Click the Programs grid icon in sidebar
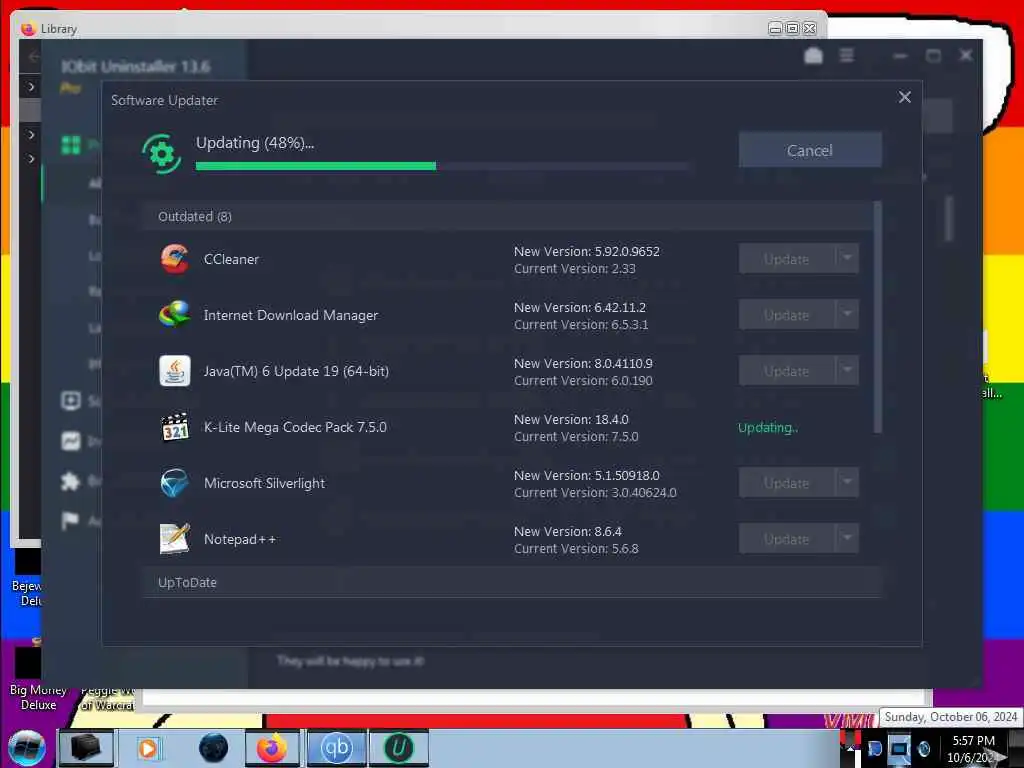 pos(71,144)
